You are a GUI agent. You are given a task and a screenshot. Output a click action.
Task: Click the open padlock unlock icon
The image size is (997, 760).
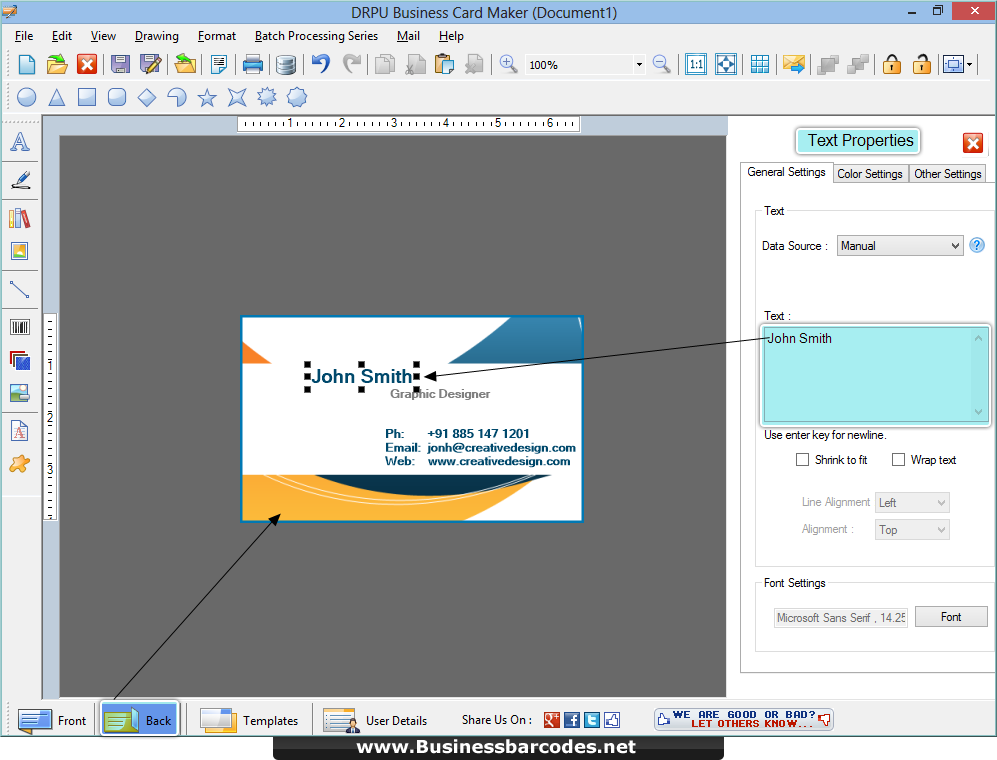pos(921,64)
